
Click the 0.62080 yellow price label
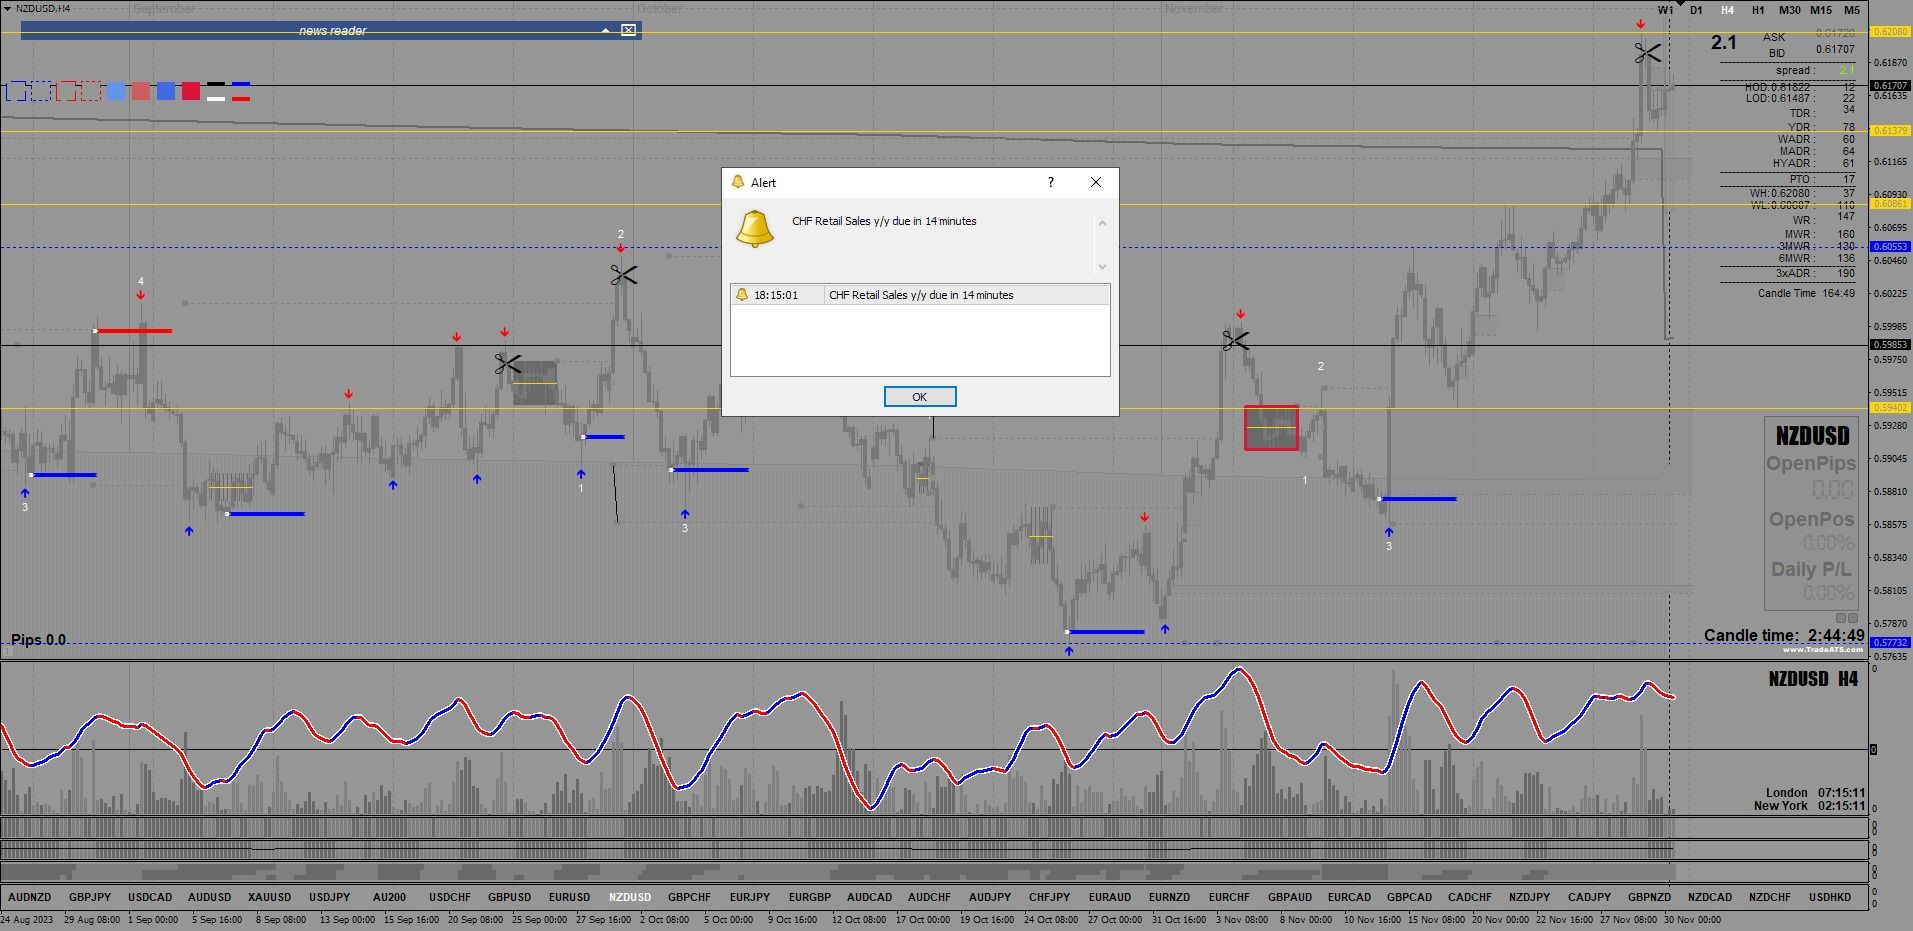[x=1890, y=32]
